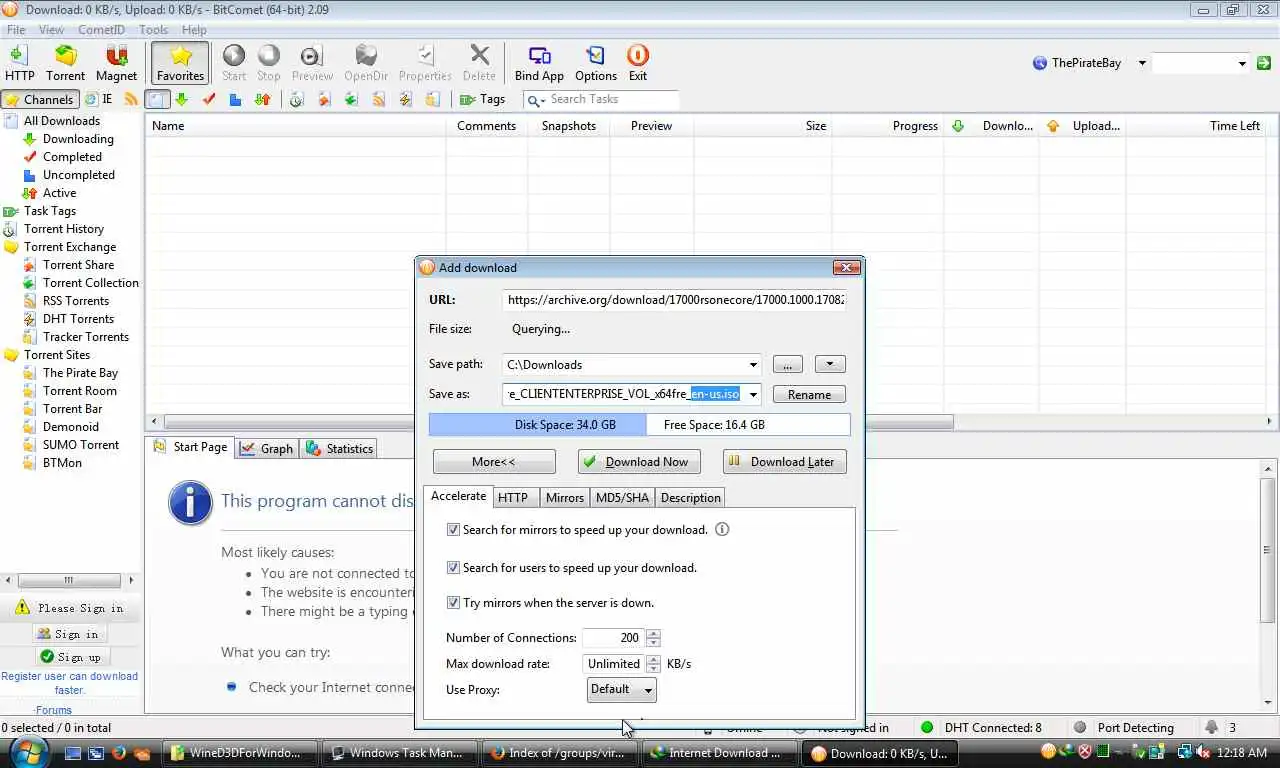This screenshot has width=1280, height=768.
Task: Click the Channels star button
Action: tap(40, 99)
